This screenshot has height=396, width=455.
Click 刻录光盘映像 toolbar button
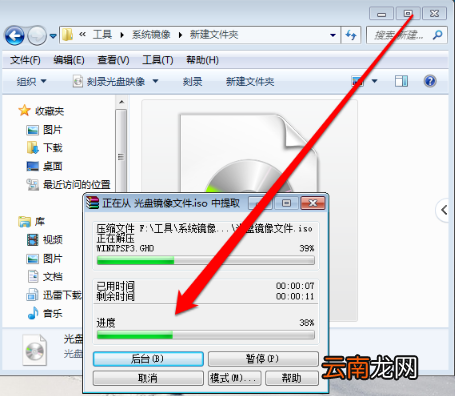point(109,81)
